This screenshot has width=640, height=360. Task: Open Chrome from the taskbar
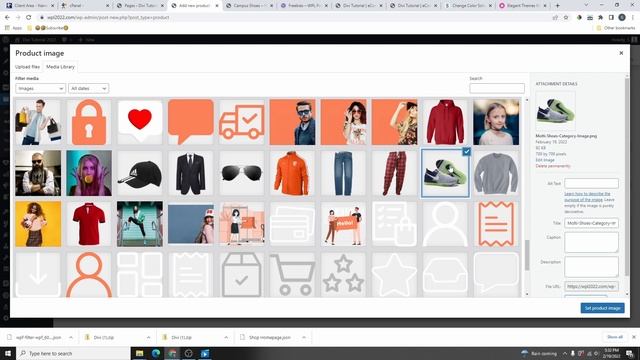click(172, 353)
